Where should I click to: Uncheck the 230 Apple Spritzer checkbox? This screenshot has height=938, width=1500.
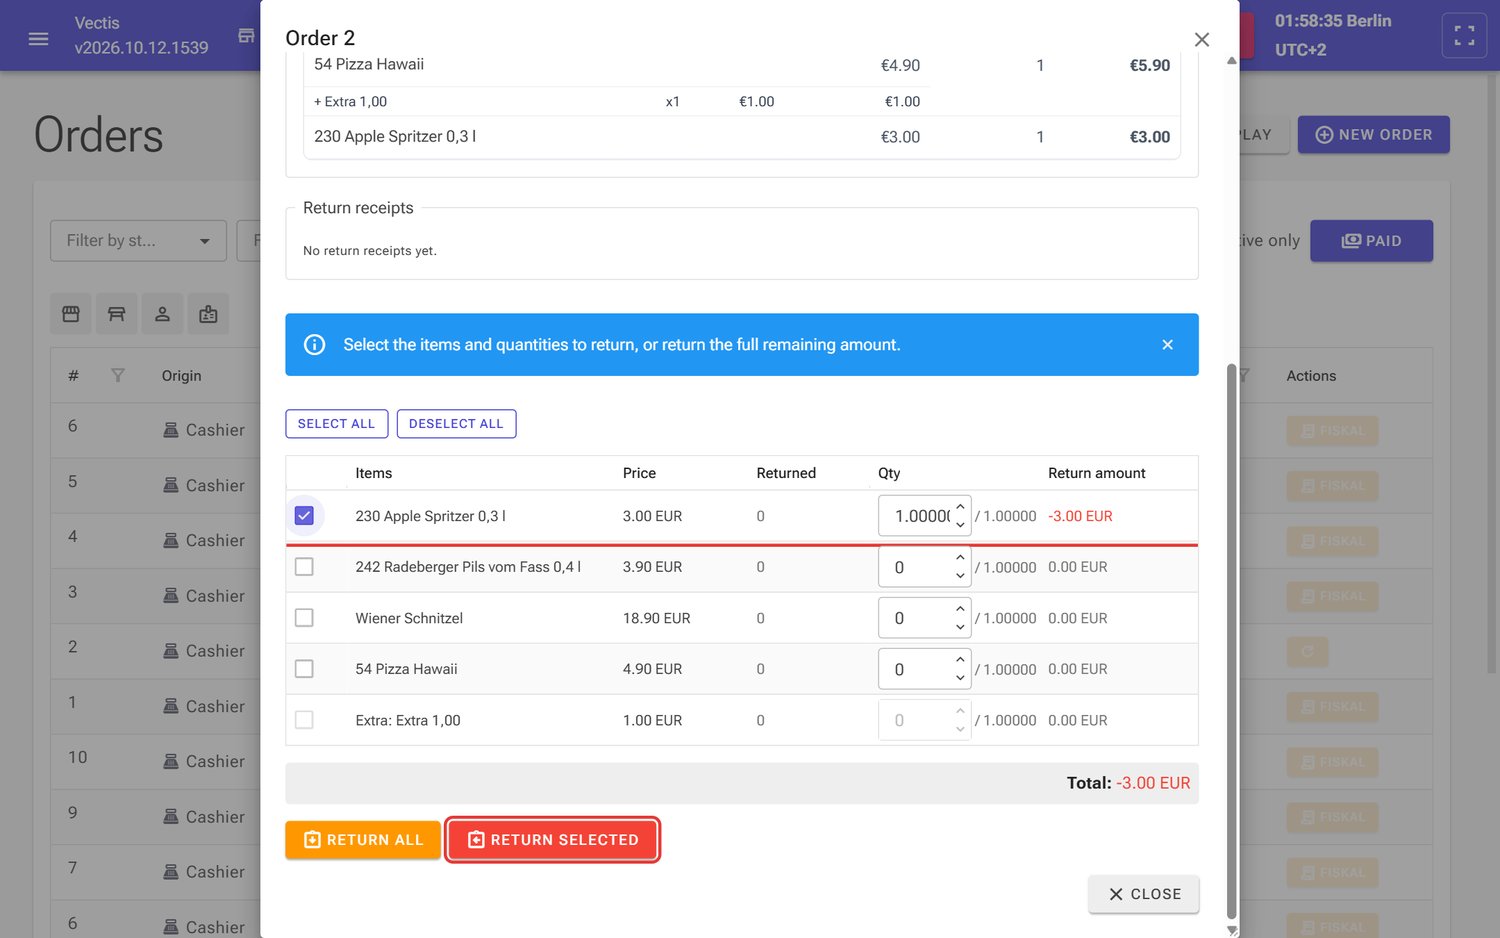(305, 516)
